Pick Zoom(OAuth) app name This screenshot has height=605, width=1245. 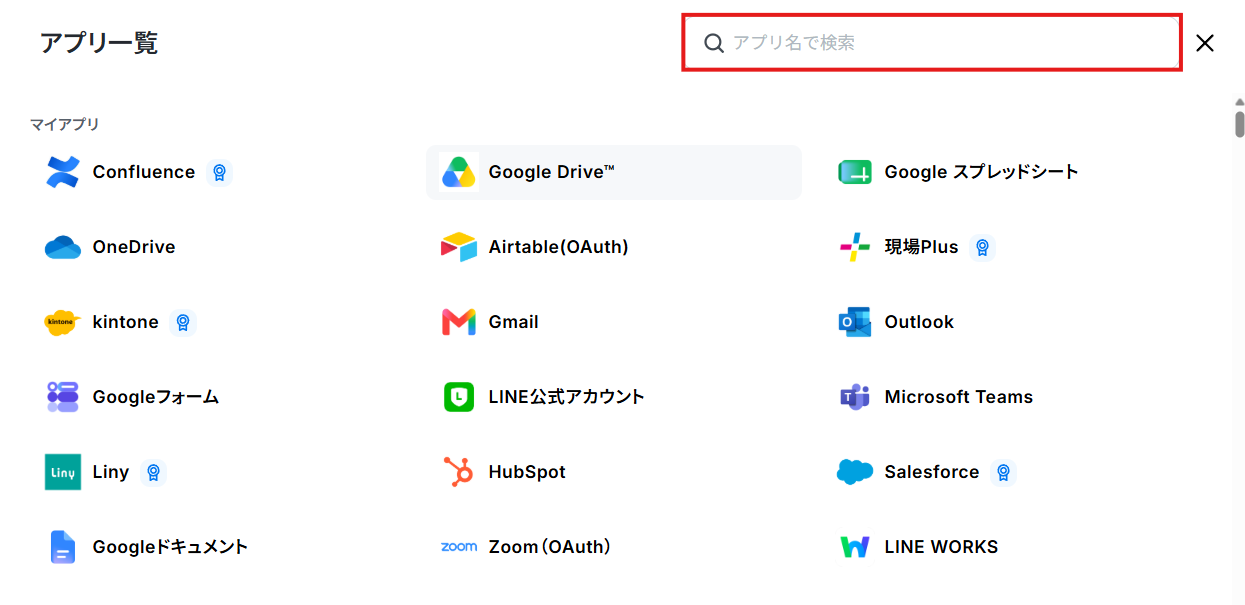(550, 547)
